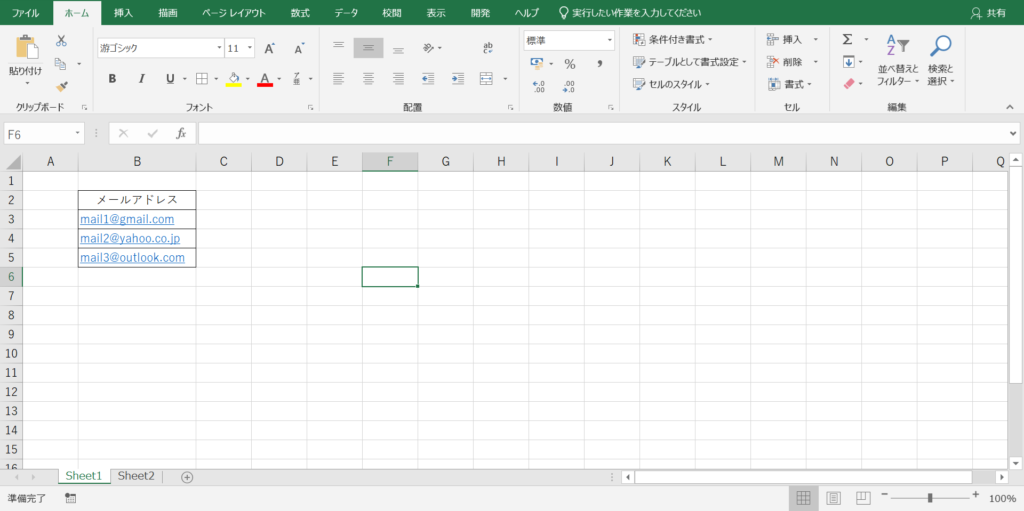Add a new sheet with plus icon
Viewport: 1024px width, 511px height.
(x=187, y=477)
